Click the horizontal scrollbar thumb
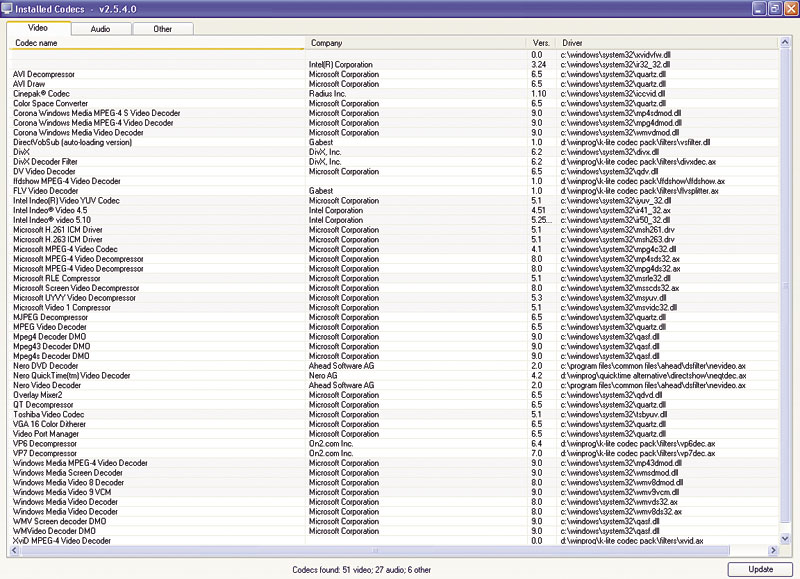Viewport: 800px width, 579px height. pos(375,550)
